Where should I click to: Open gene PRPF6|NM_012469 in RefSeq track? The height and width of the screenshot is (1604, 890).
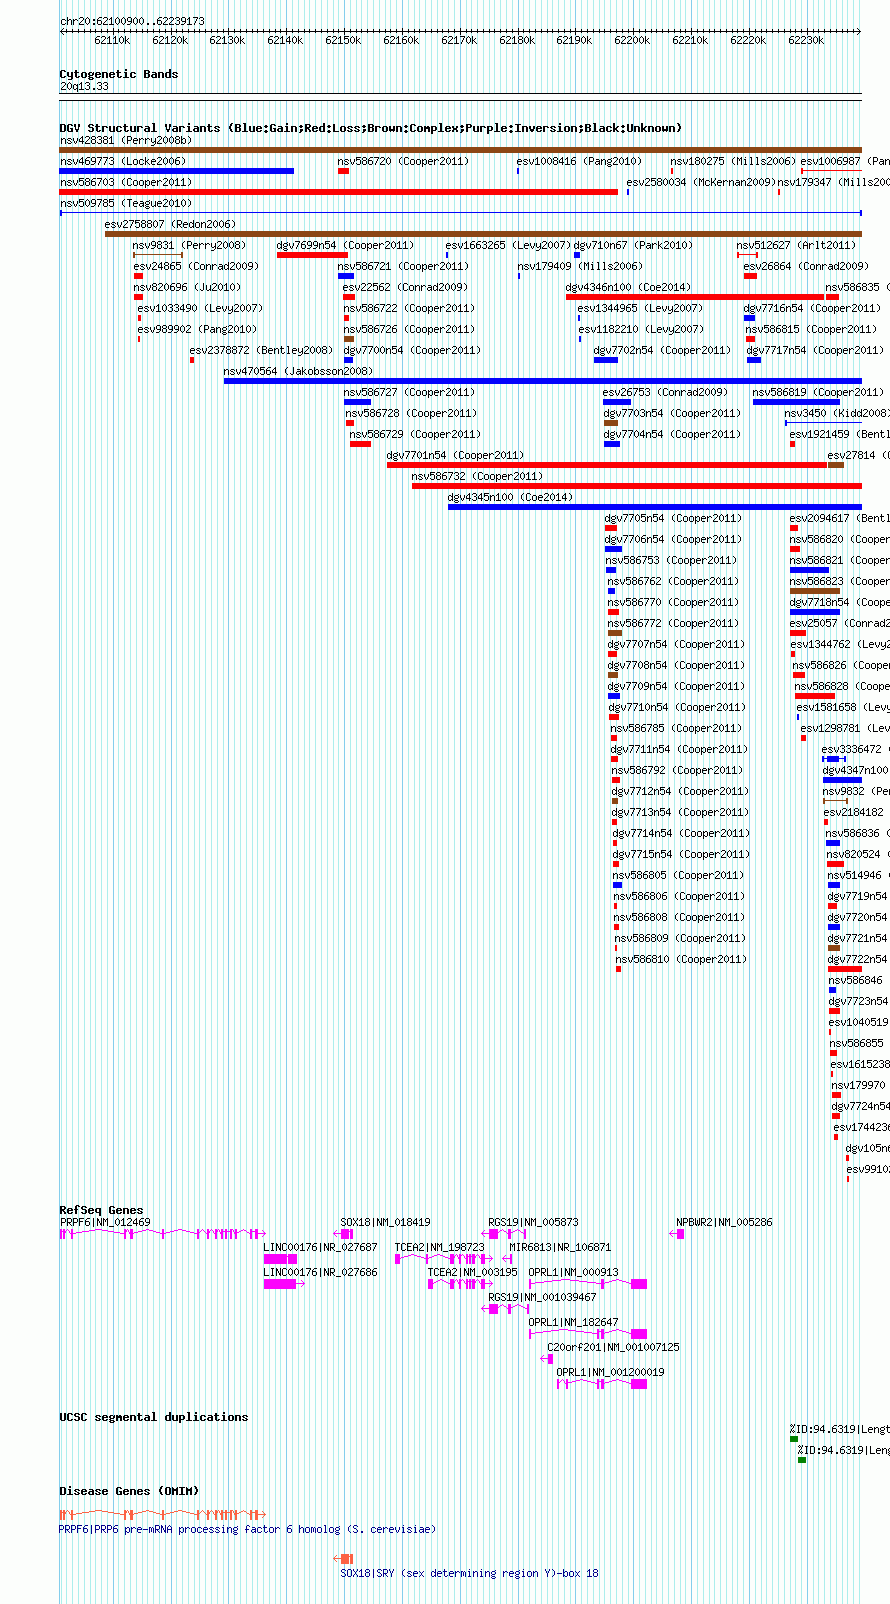click(x=105, y=1222)
